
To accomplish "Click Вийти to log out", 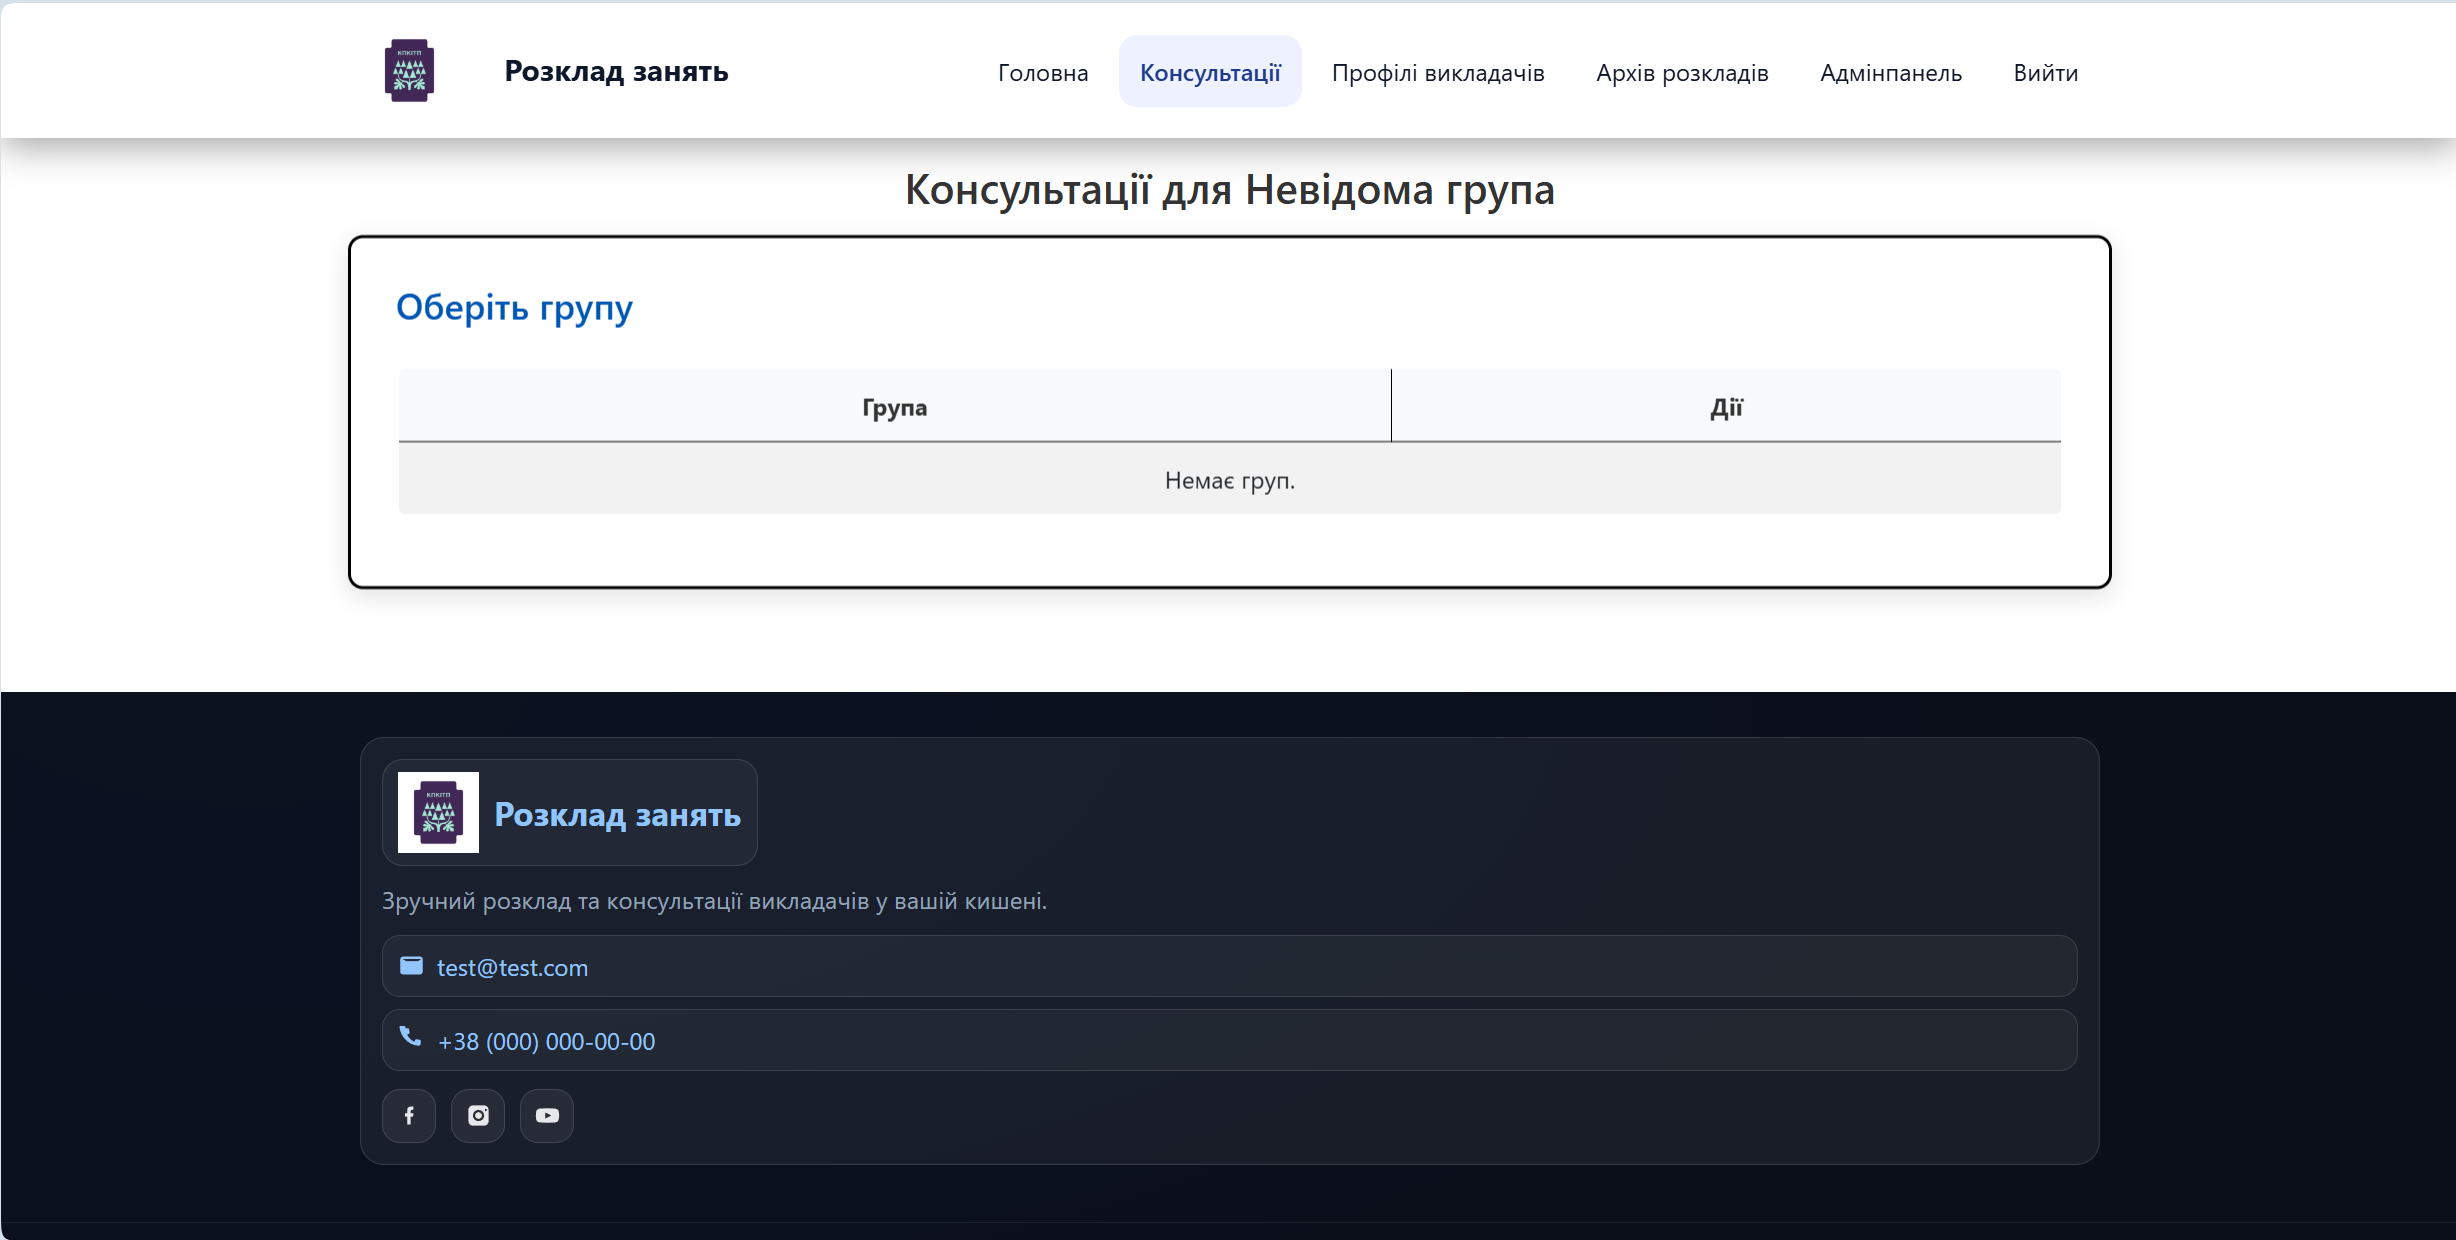I will point(2045,73).
